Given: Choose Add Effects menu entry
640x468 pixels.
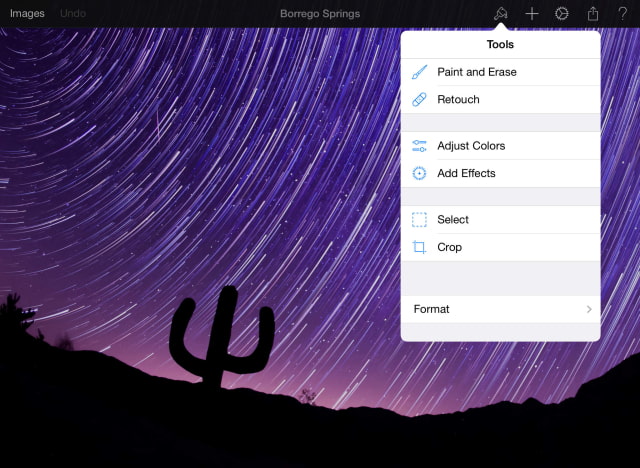Looking at the screenshot, I should pos(500,173).
